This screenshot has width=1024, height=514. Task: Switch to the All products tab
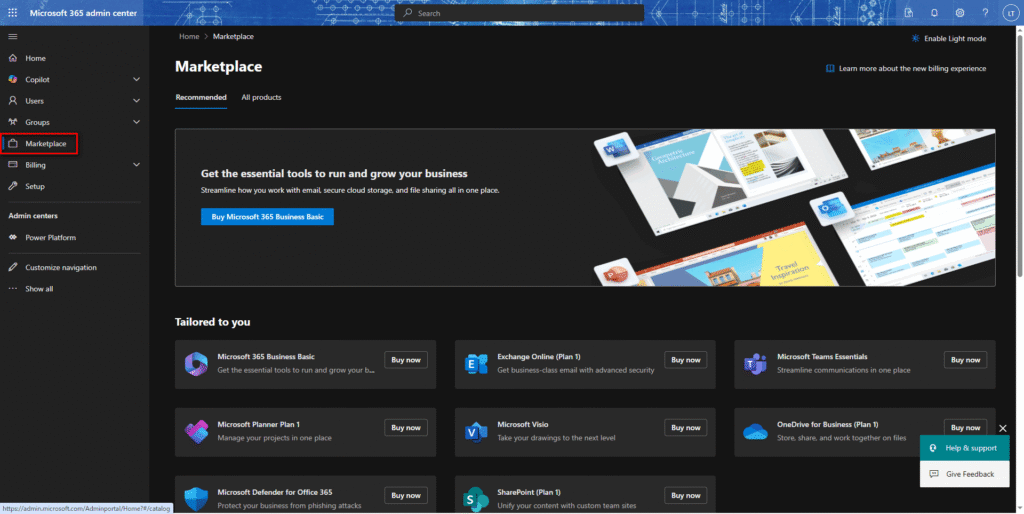point(261,97)
